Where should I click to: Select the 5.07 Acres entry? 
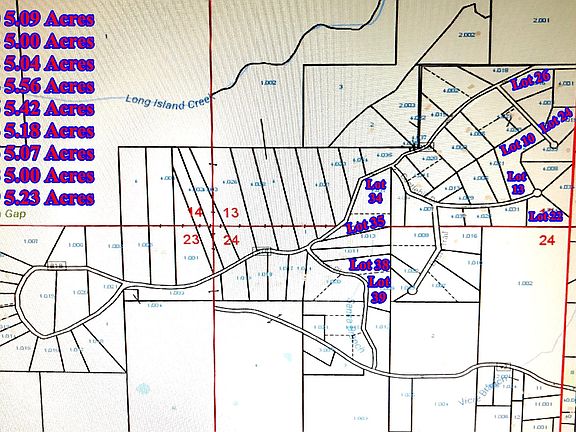tap(49, 153)
